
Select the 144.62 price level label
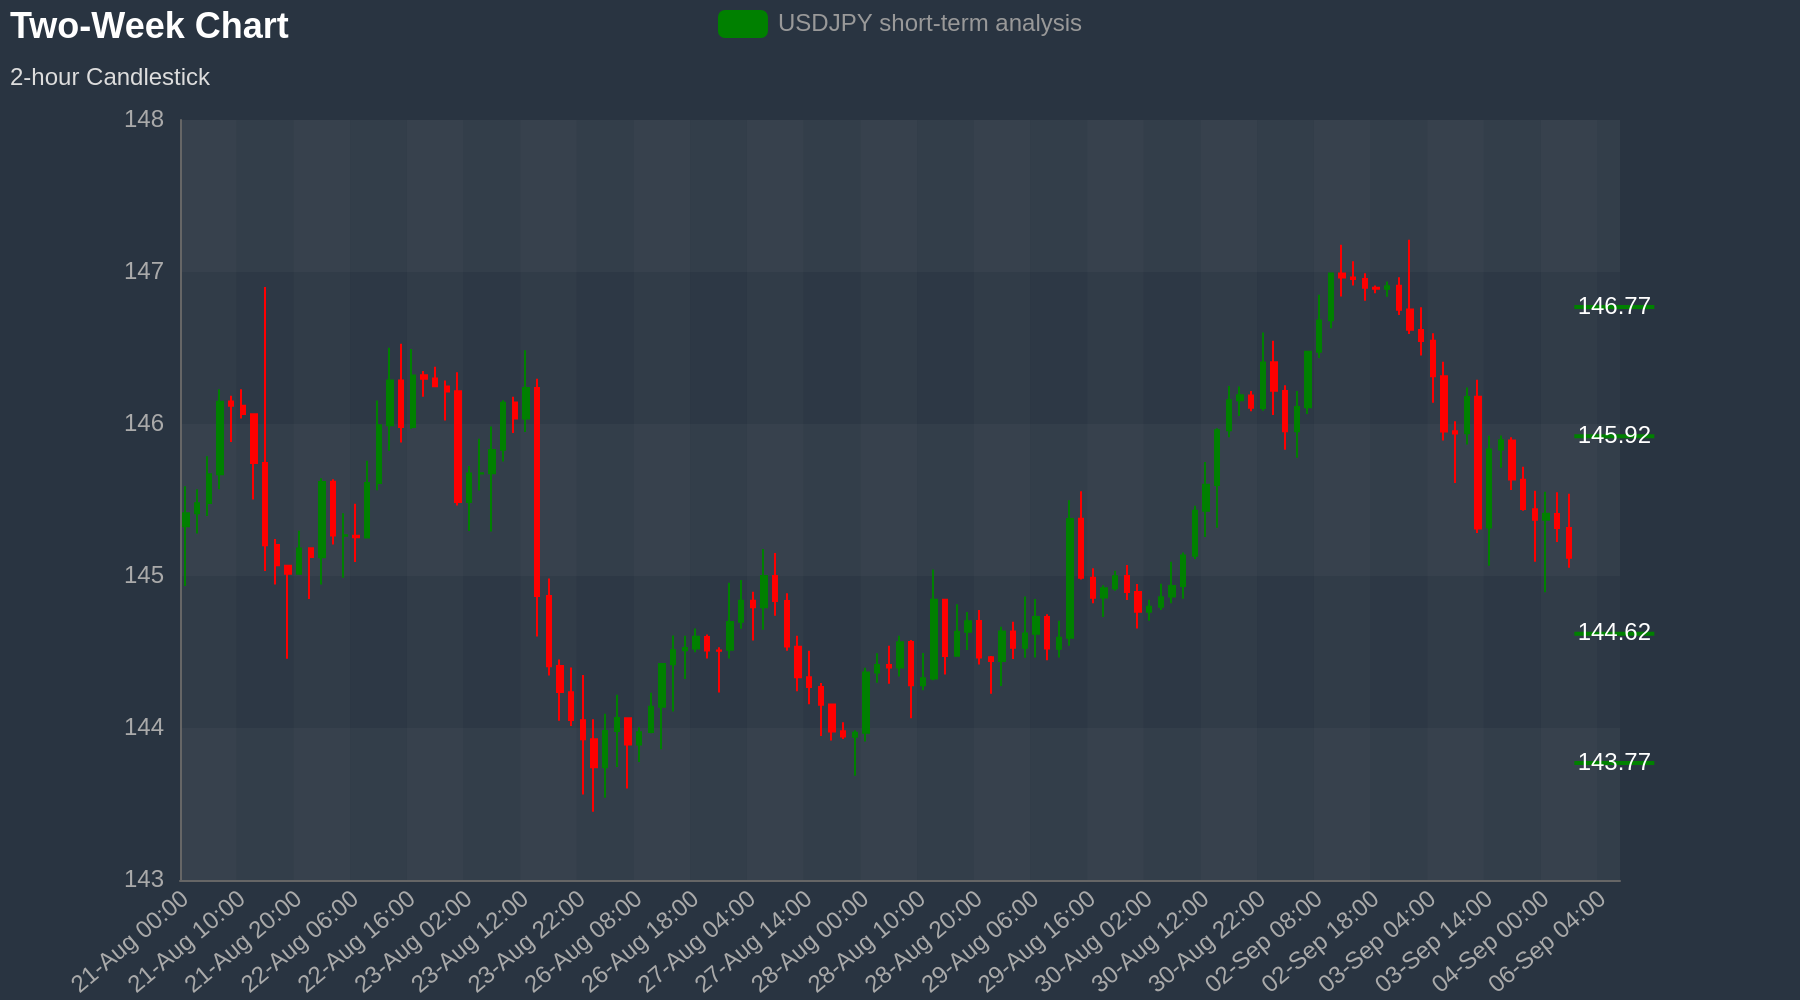coord(1614,632)
